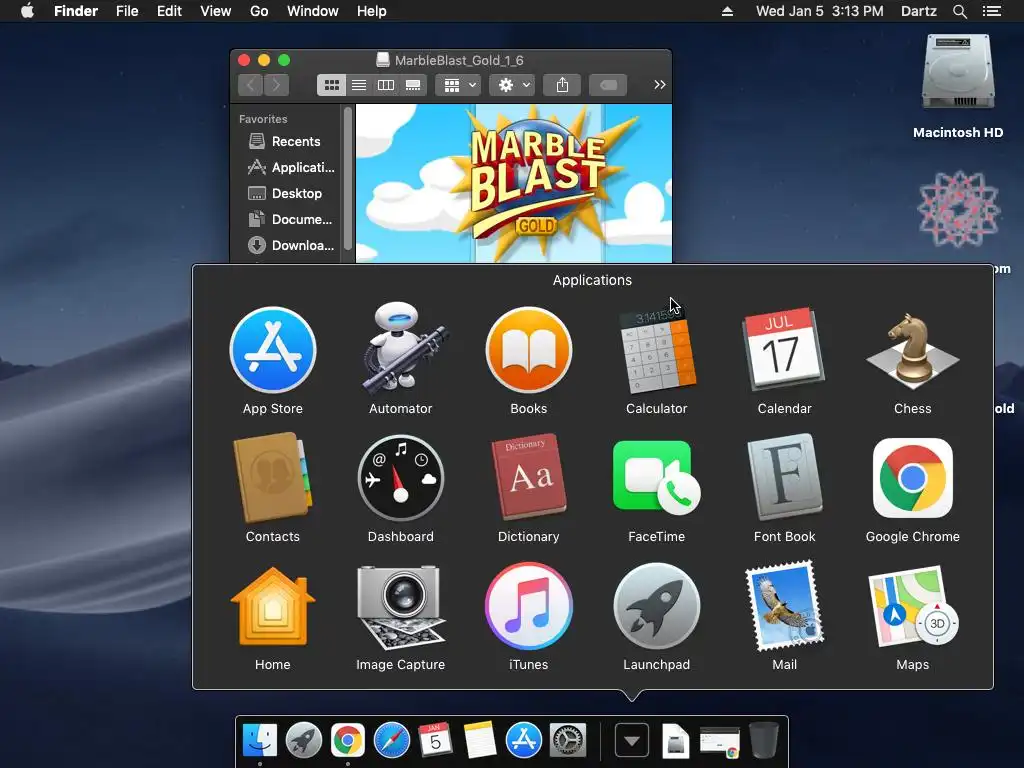This screenshot has height=768, width=1024.
Task: Open the Edit menu
Action: coord(169,11)
